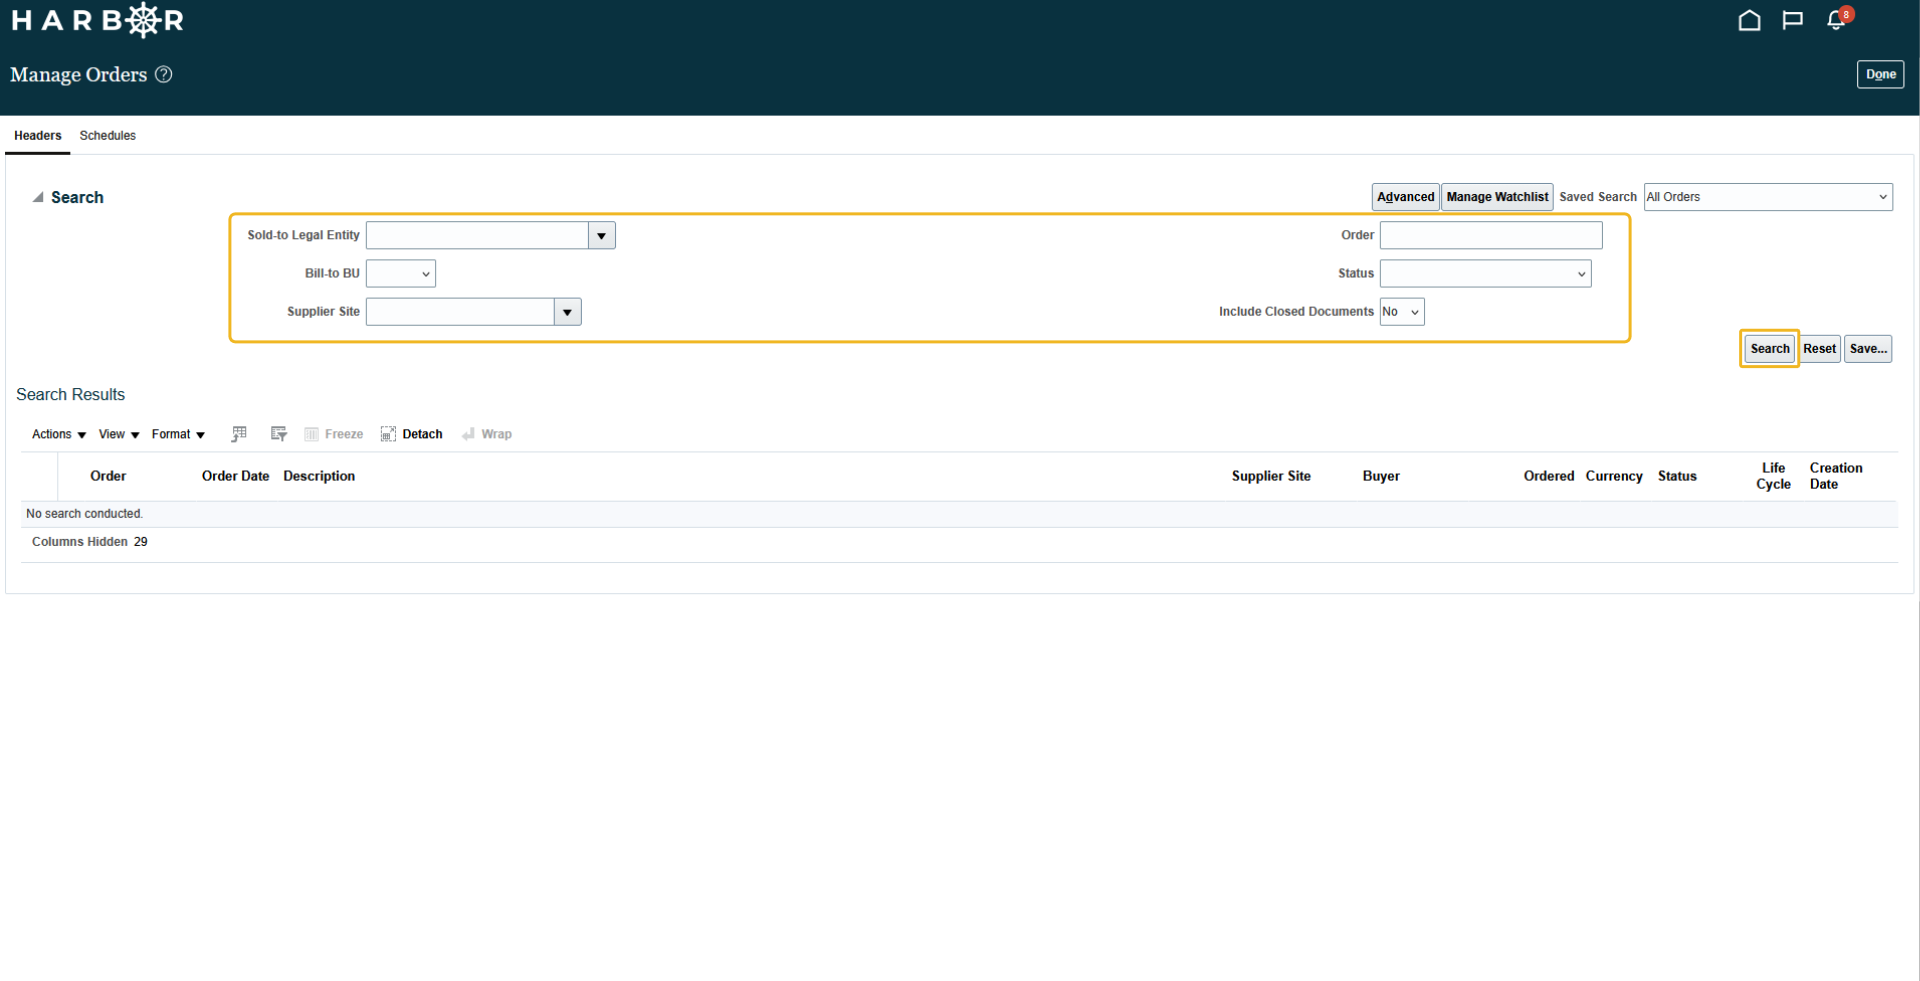Click the Search button
This screenshot has width=1920, height=981.
coord(1769,349)
